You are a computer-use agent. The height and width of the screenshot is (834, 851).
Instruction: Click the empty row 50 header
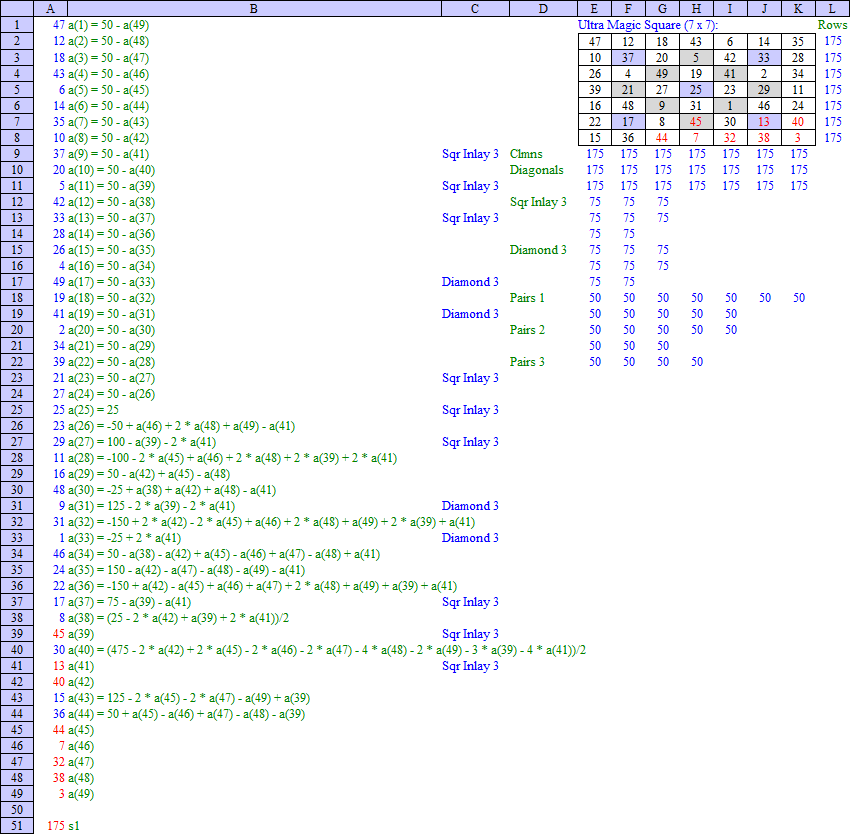pyautogui.click(x=17, y=810)
